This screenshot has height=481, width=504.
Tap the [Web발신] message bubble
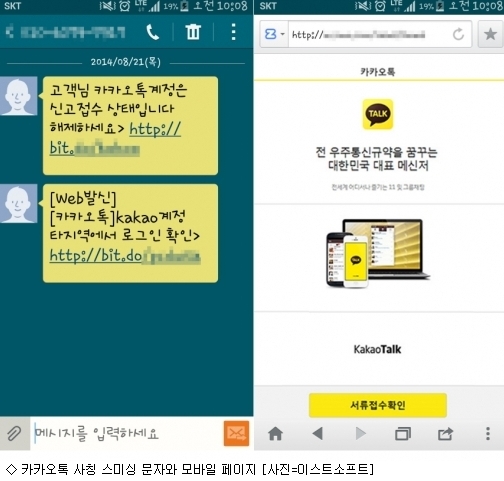click(130, 233)
